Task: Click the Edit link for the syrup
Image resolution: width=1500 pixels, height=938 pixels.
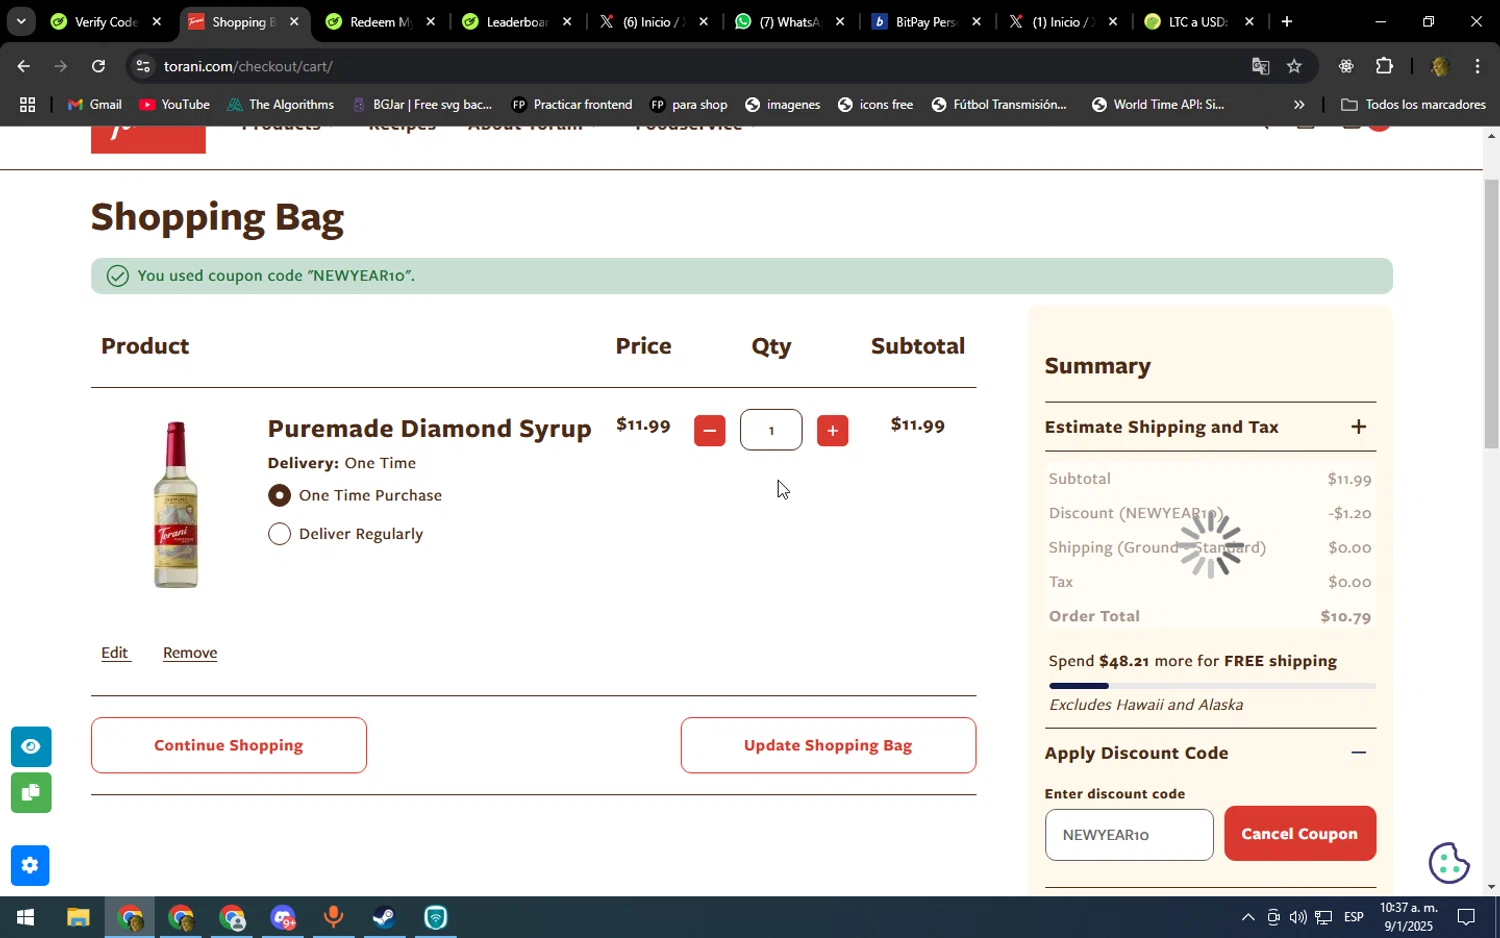Action: point(114,652)
